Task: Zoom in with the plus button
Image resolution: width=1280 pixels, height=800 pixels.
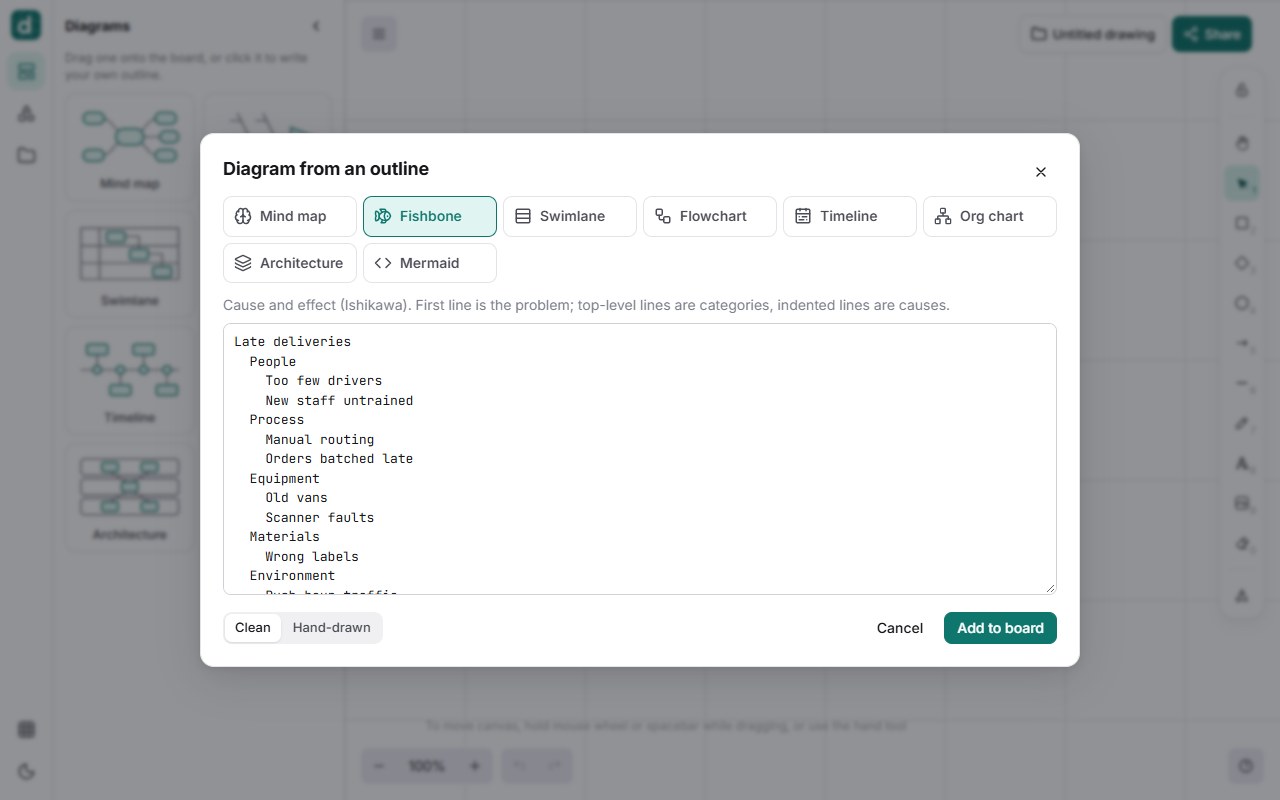Action: tap(475, 766)
